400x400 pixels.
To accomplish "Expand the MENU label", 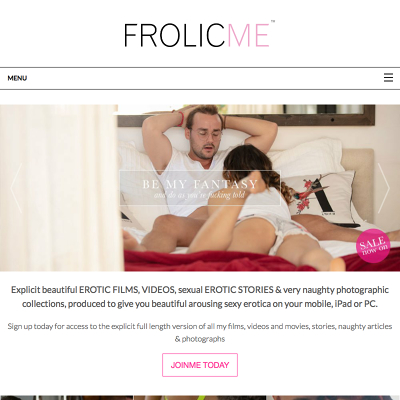I will click(x=17, y=78).
